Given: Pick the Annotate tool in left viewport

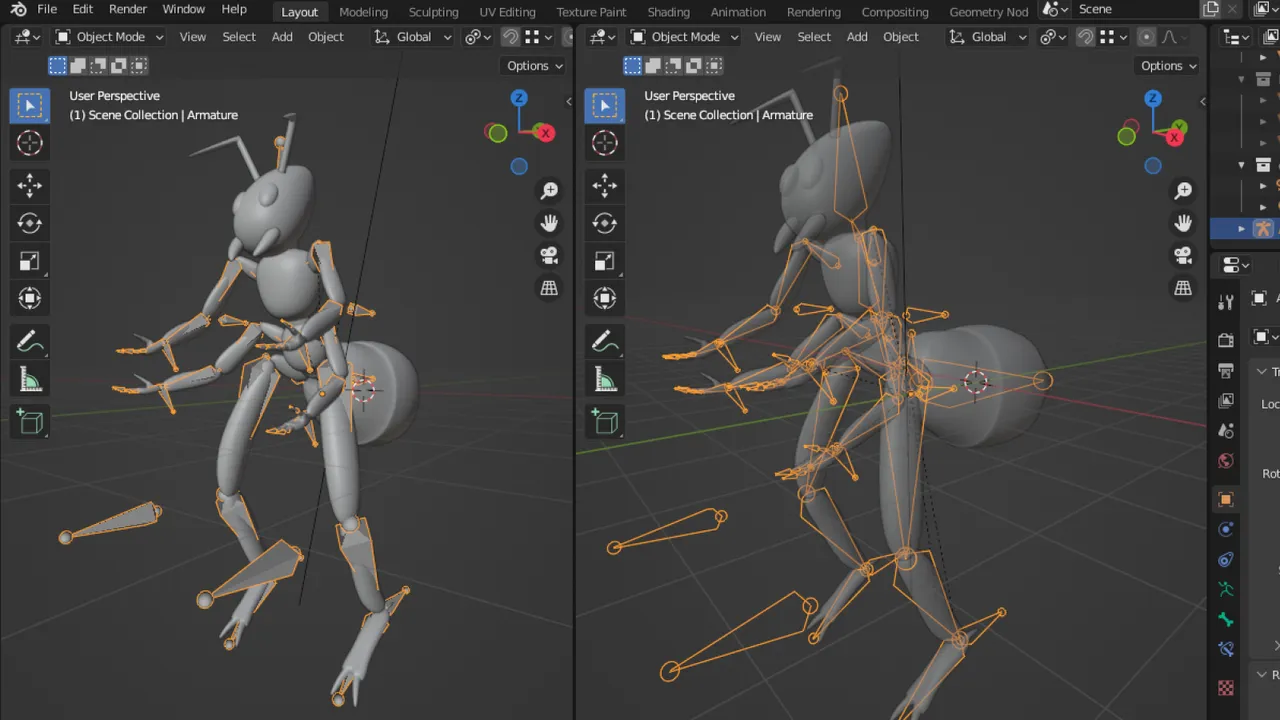Looking at the screenshot, I should click(30, 342).
